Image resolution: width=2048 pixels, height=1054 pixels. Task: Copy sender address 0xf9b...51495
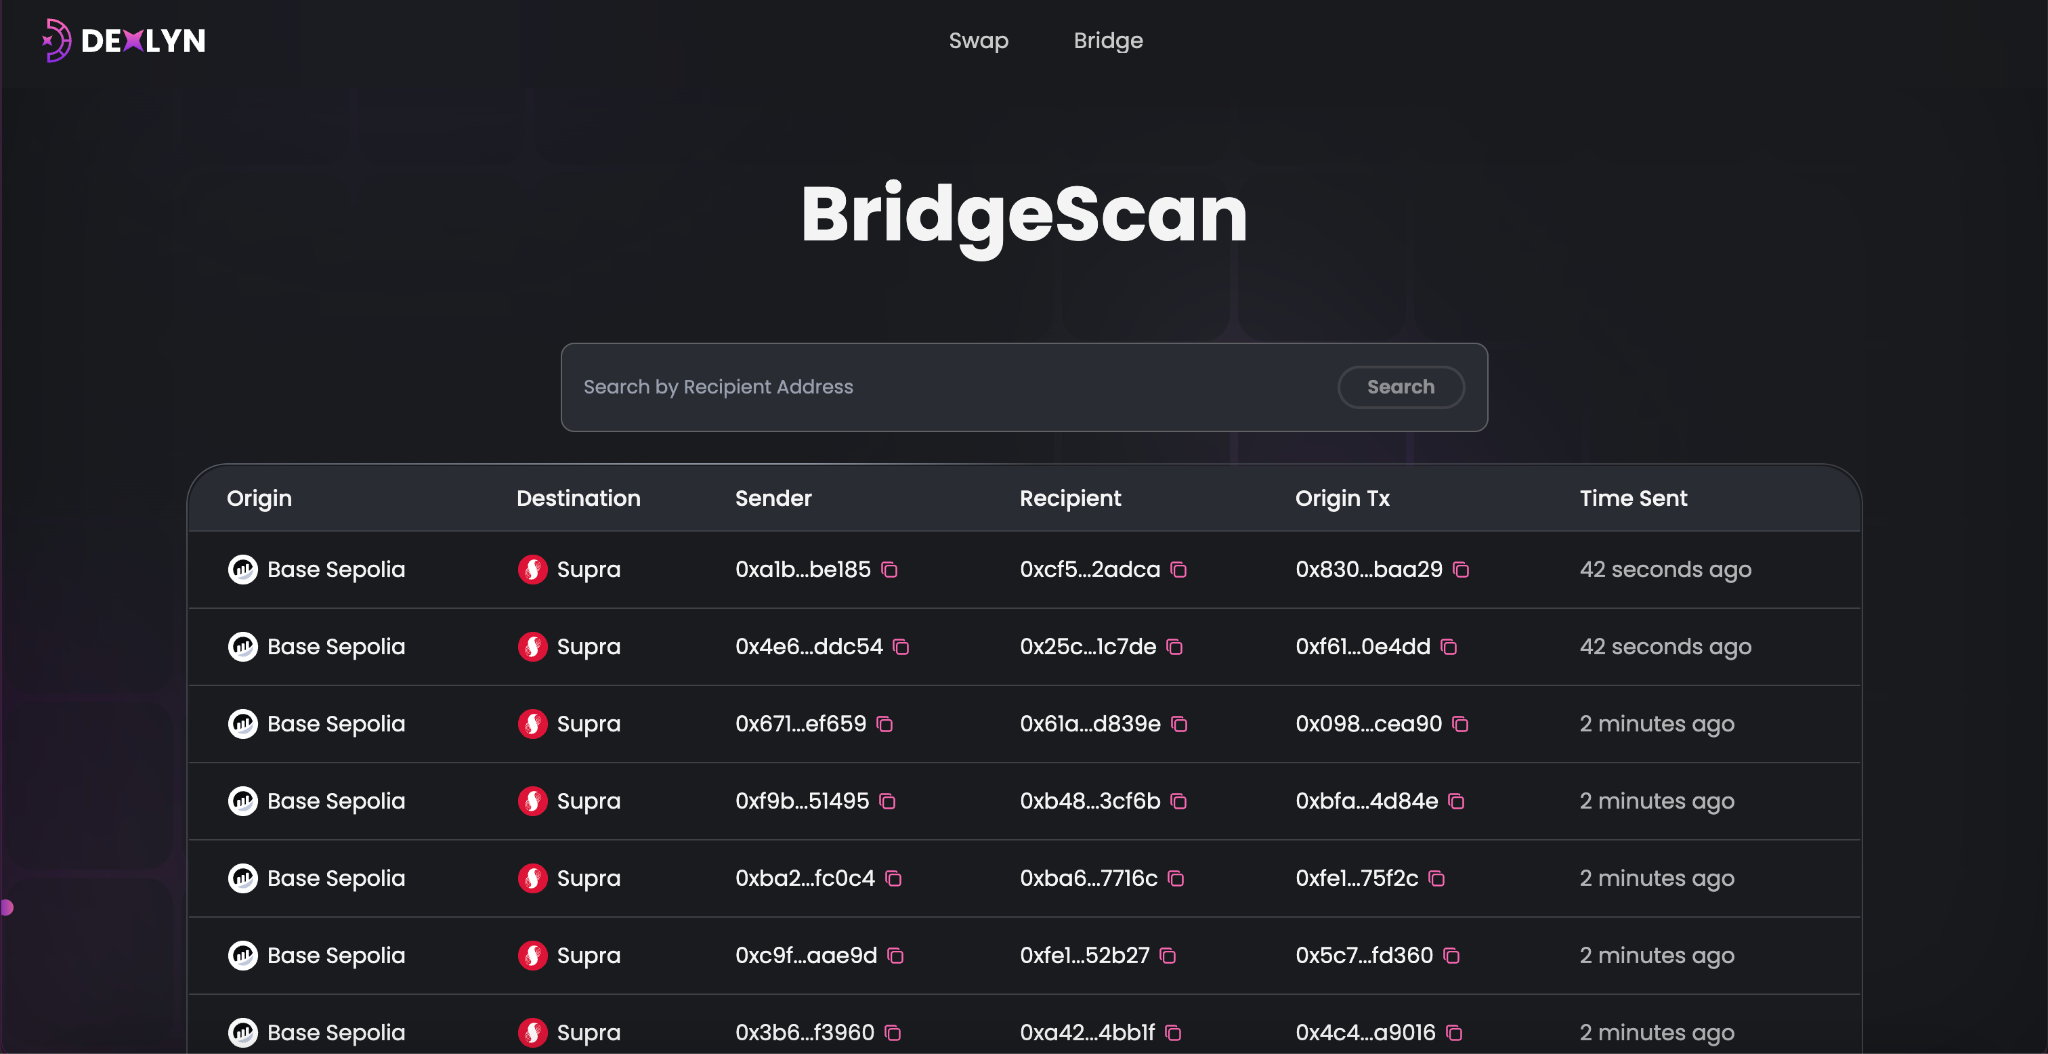click(x=888, y=801)
